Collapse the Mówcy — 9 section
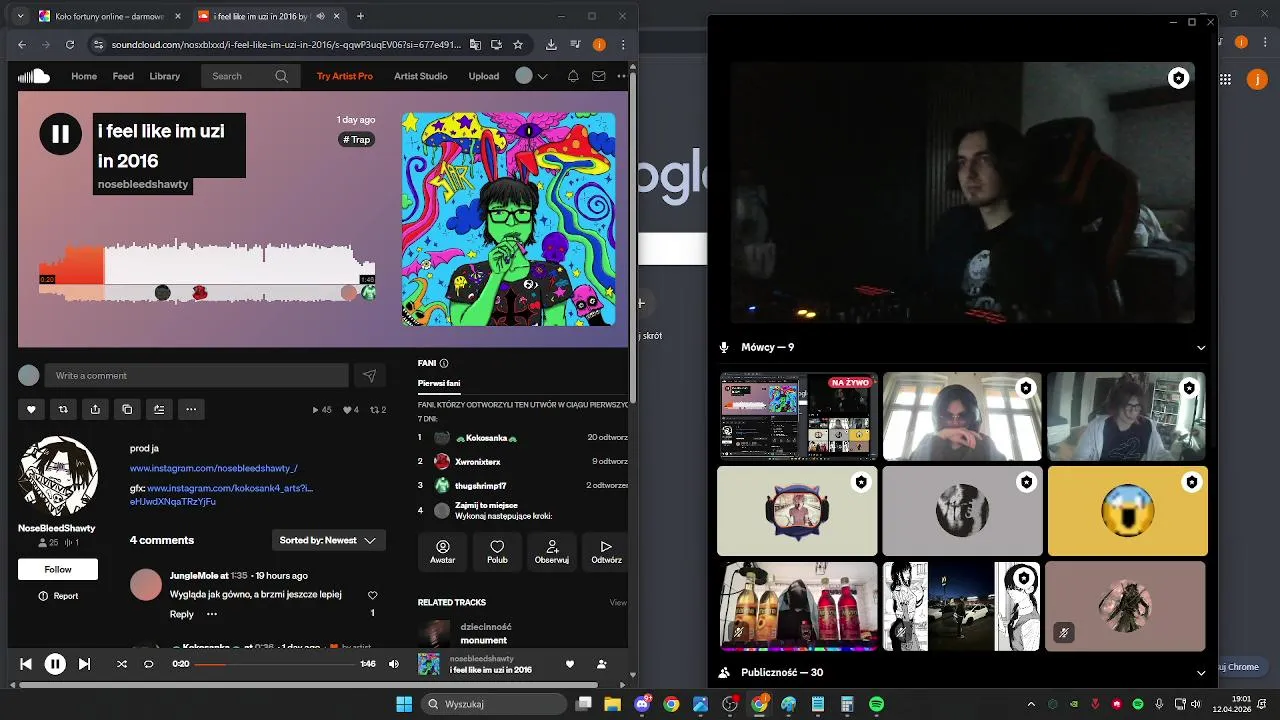1280x720 pixels. pyautogui.click(x=1201, y=348)
